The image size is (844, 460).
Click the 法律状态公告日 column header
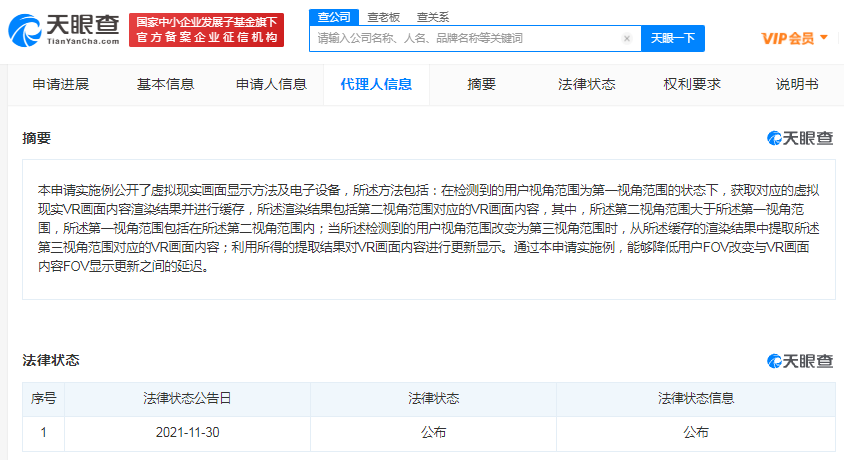click(187, 399)
